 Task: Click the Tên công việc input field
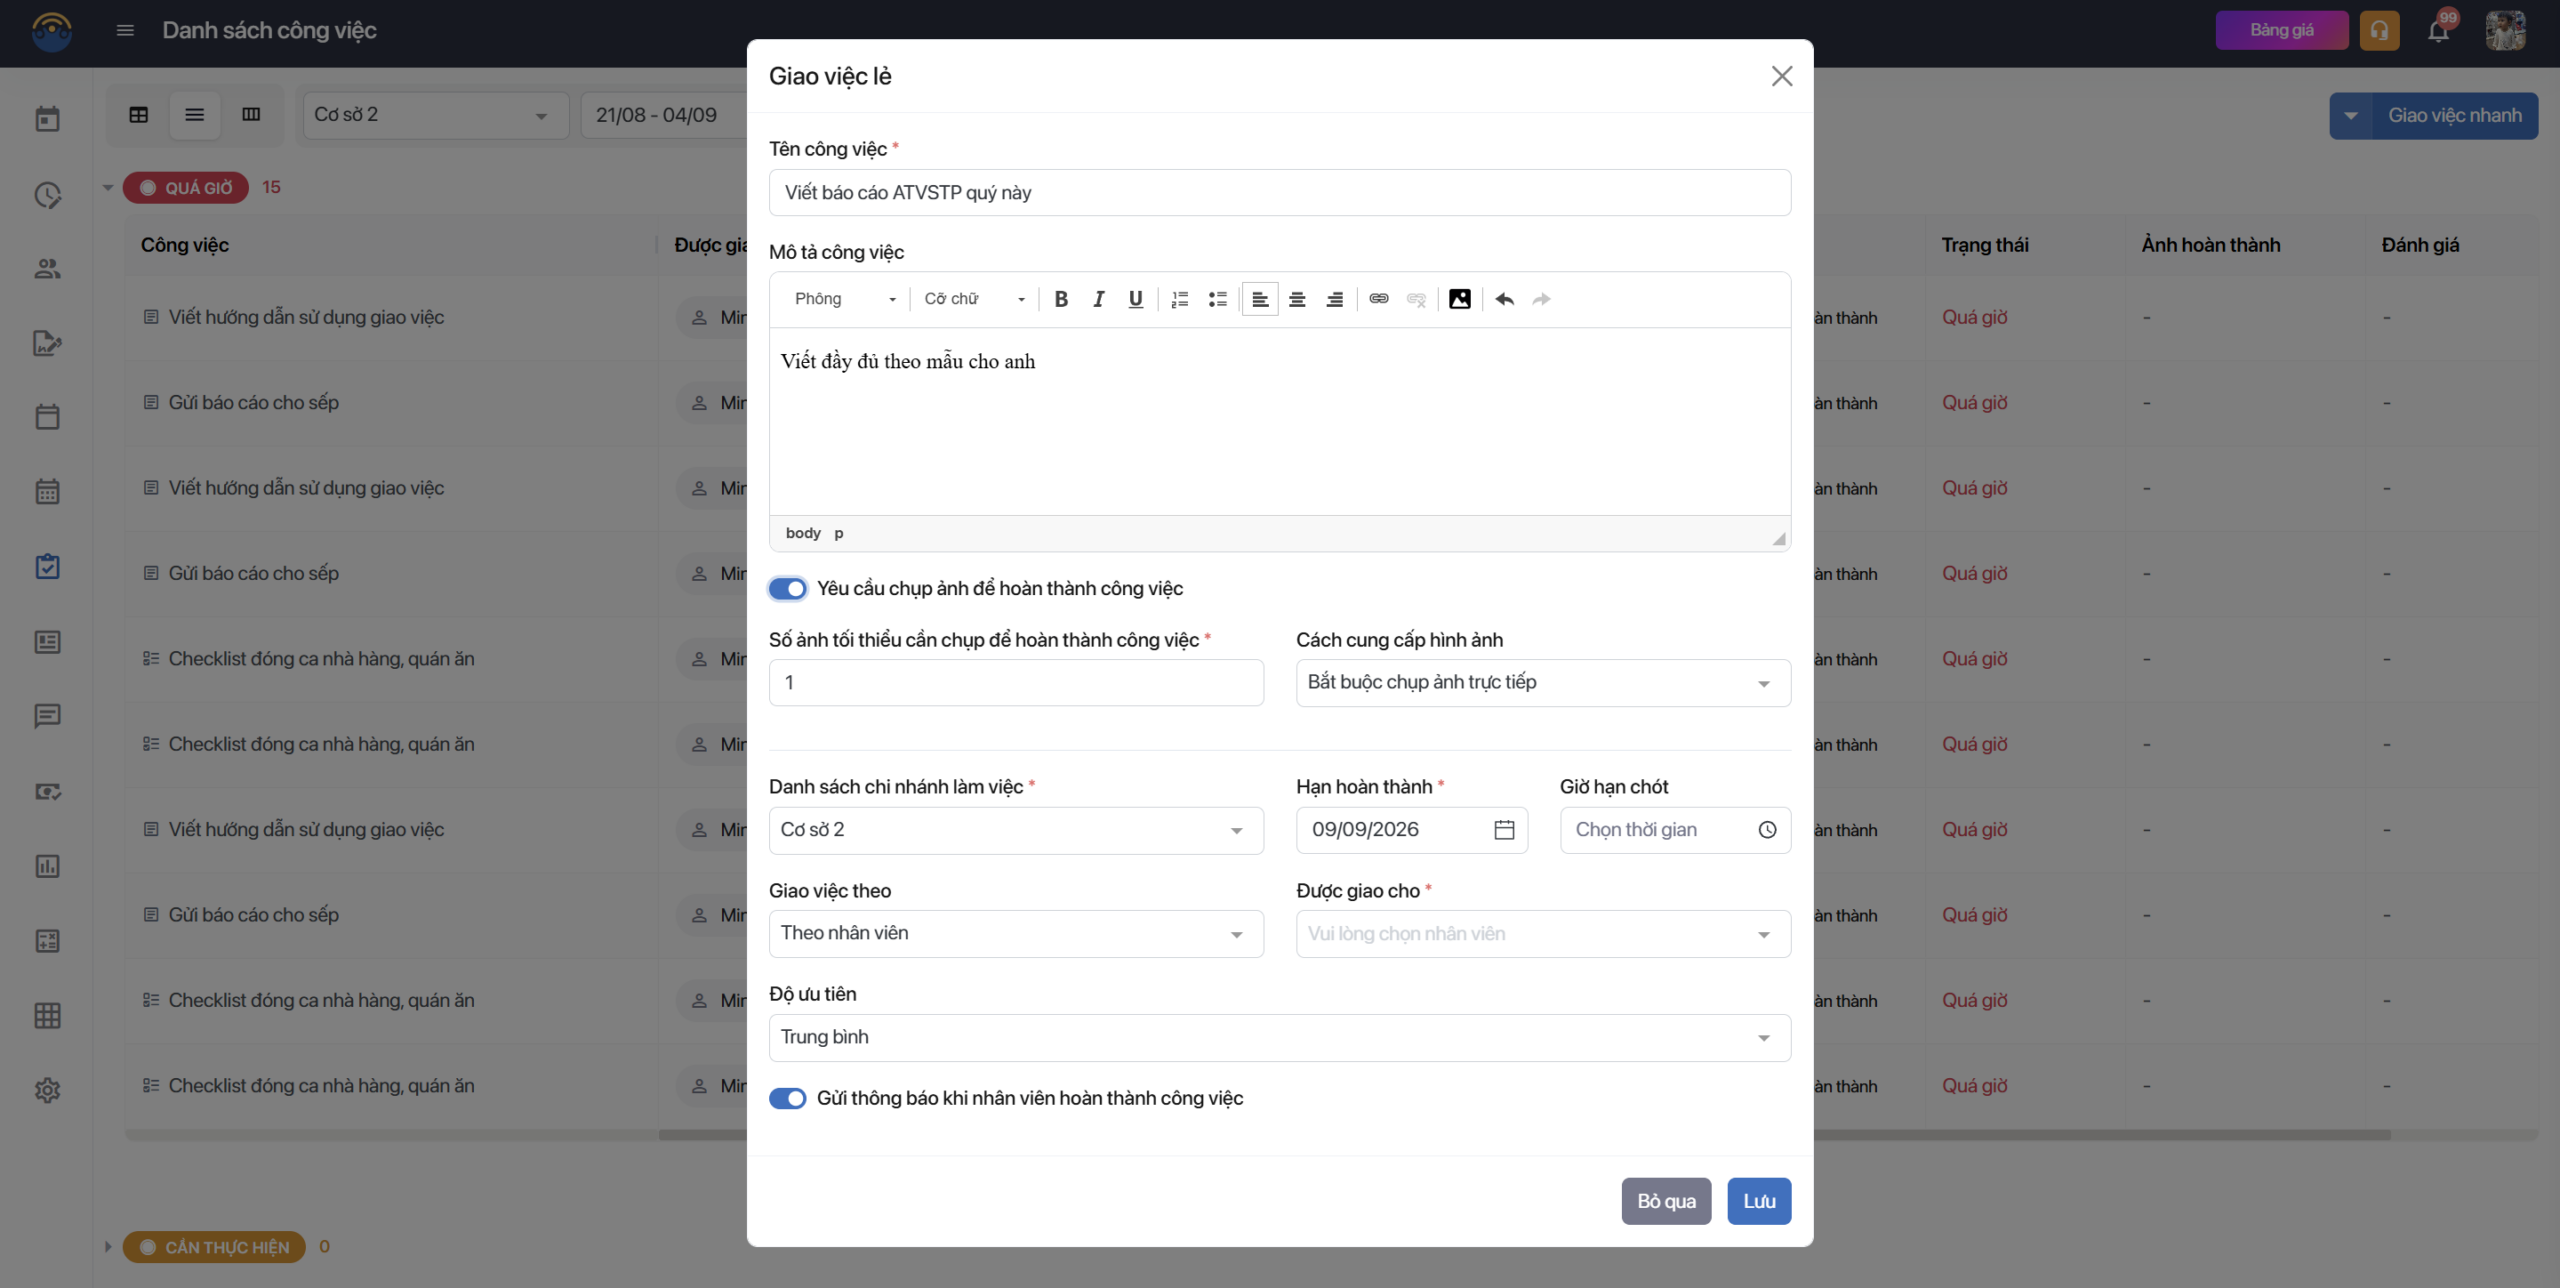pyautogui.click(x=1279, y=193)
